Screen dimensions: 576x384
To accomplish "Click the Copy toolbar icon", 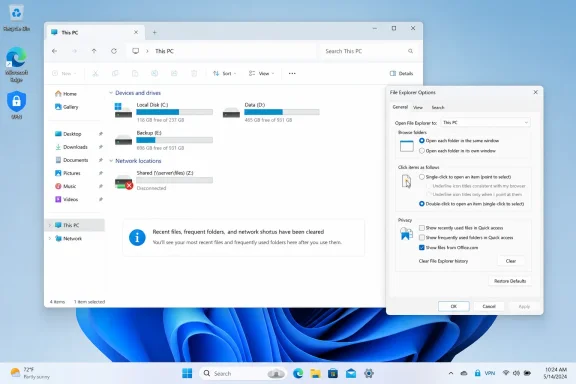I will pos(115,73).
